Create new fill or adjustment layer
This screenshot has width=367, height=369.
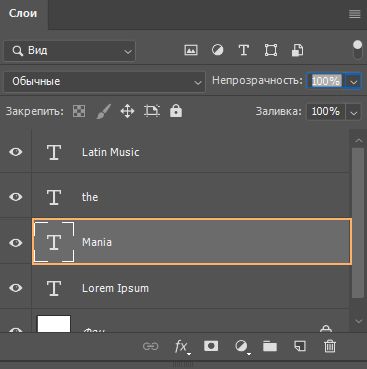coord(242,347)
